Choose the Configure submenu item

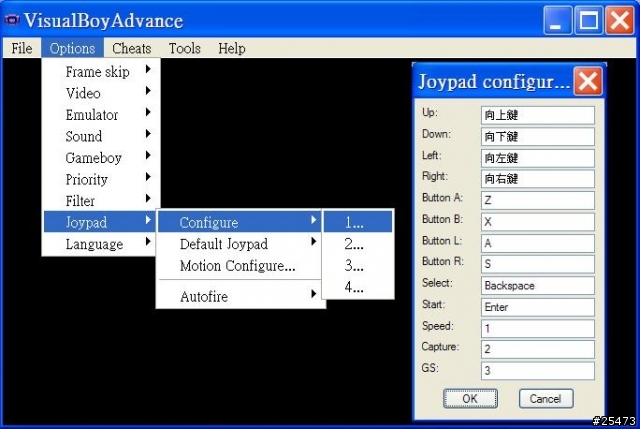click(x=240, y=222)
